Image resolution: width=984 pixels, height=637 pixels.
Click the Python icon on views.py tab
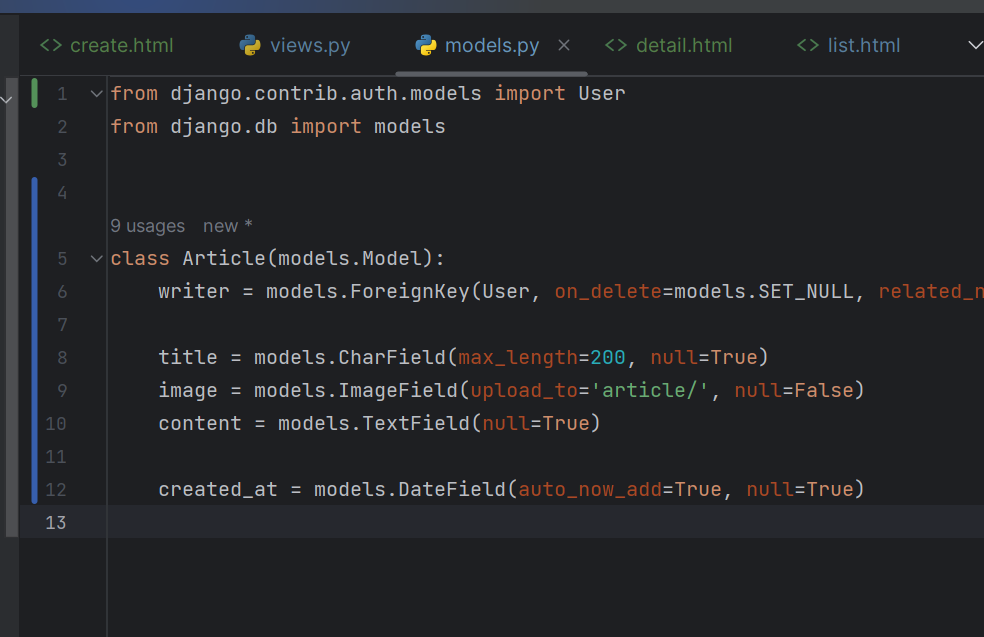point(250,46)
